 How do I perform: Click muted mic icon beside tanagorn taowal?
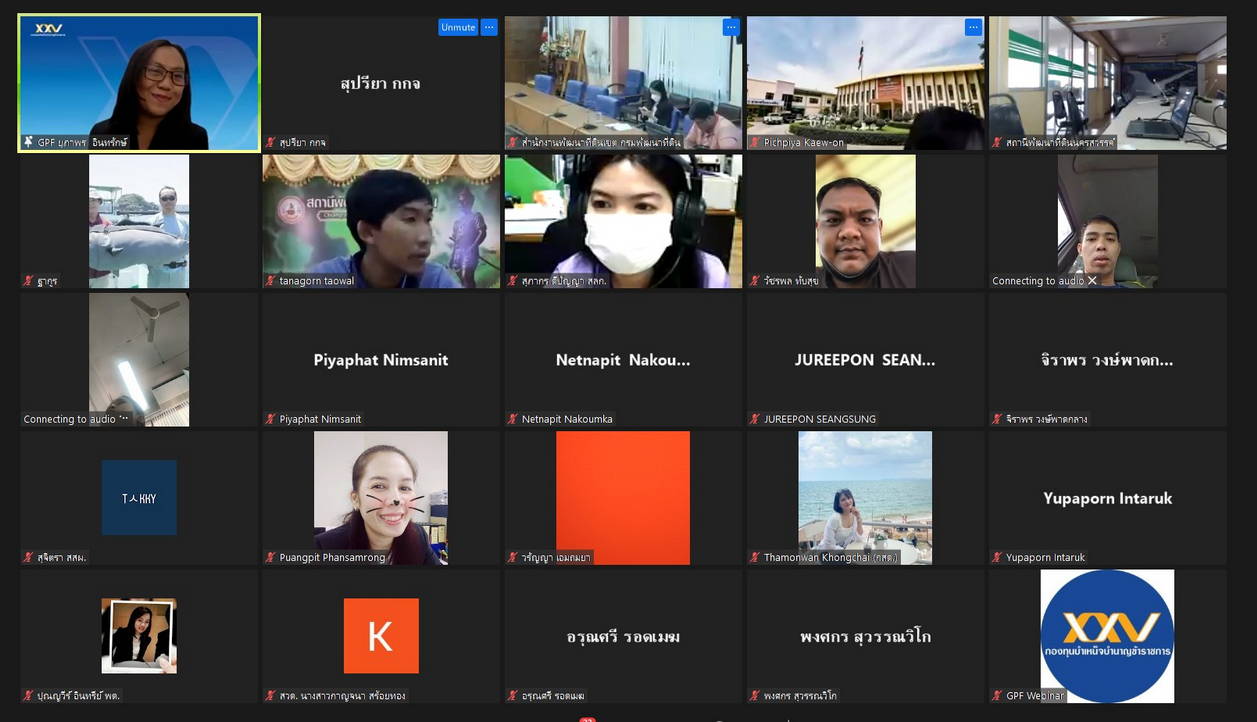271,281
